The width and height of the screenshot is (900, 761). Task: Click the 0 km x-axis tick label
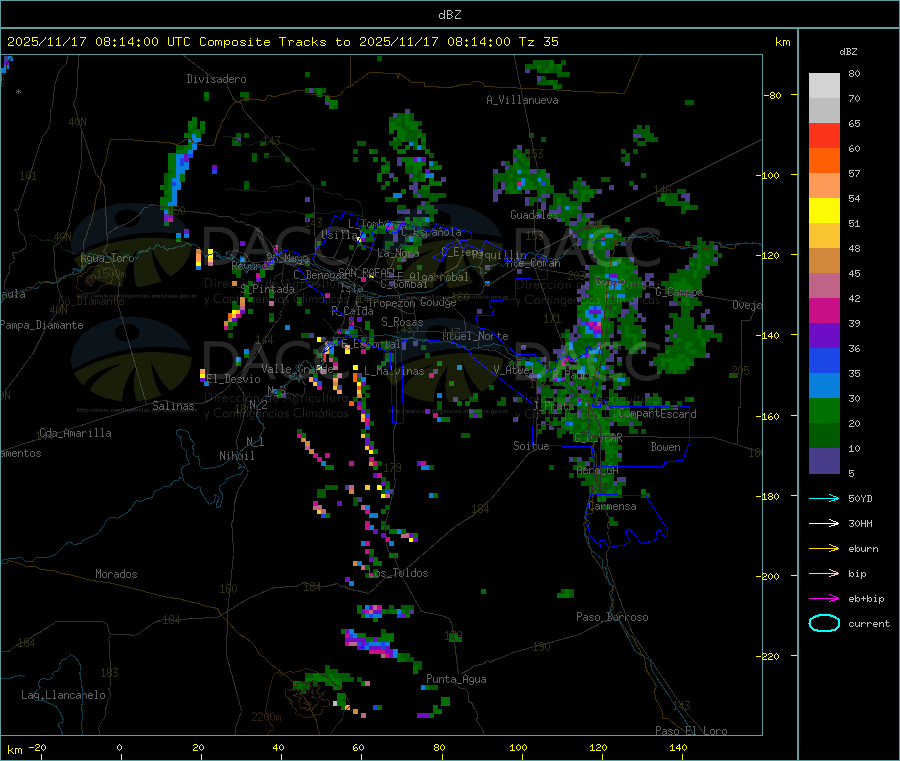pyautogui.click(x=119, y=748)
